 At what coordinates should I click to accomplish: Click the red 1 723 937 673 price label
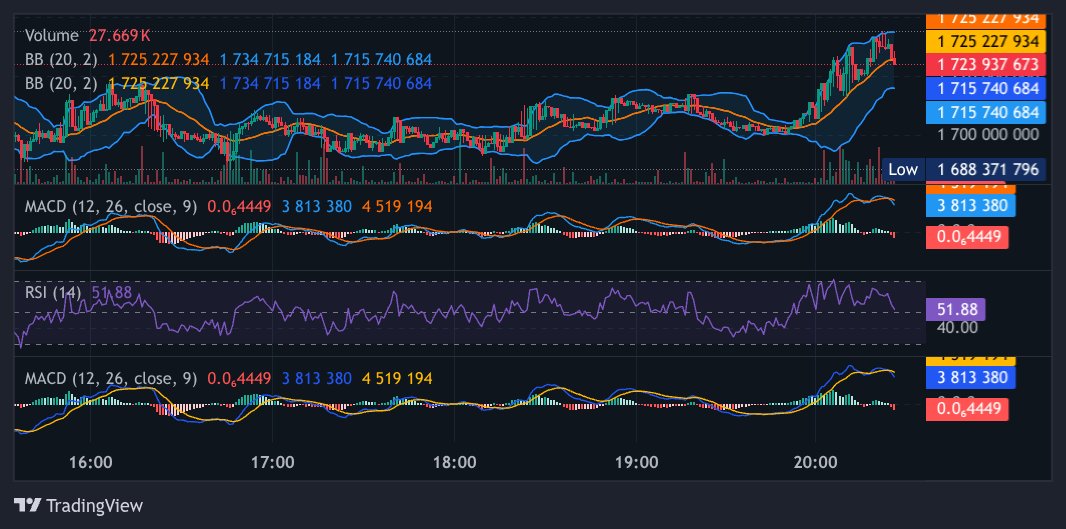pyautogui.click(x=986, y=65)
